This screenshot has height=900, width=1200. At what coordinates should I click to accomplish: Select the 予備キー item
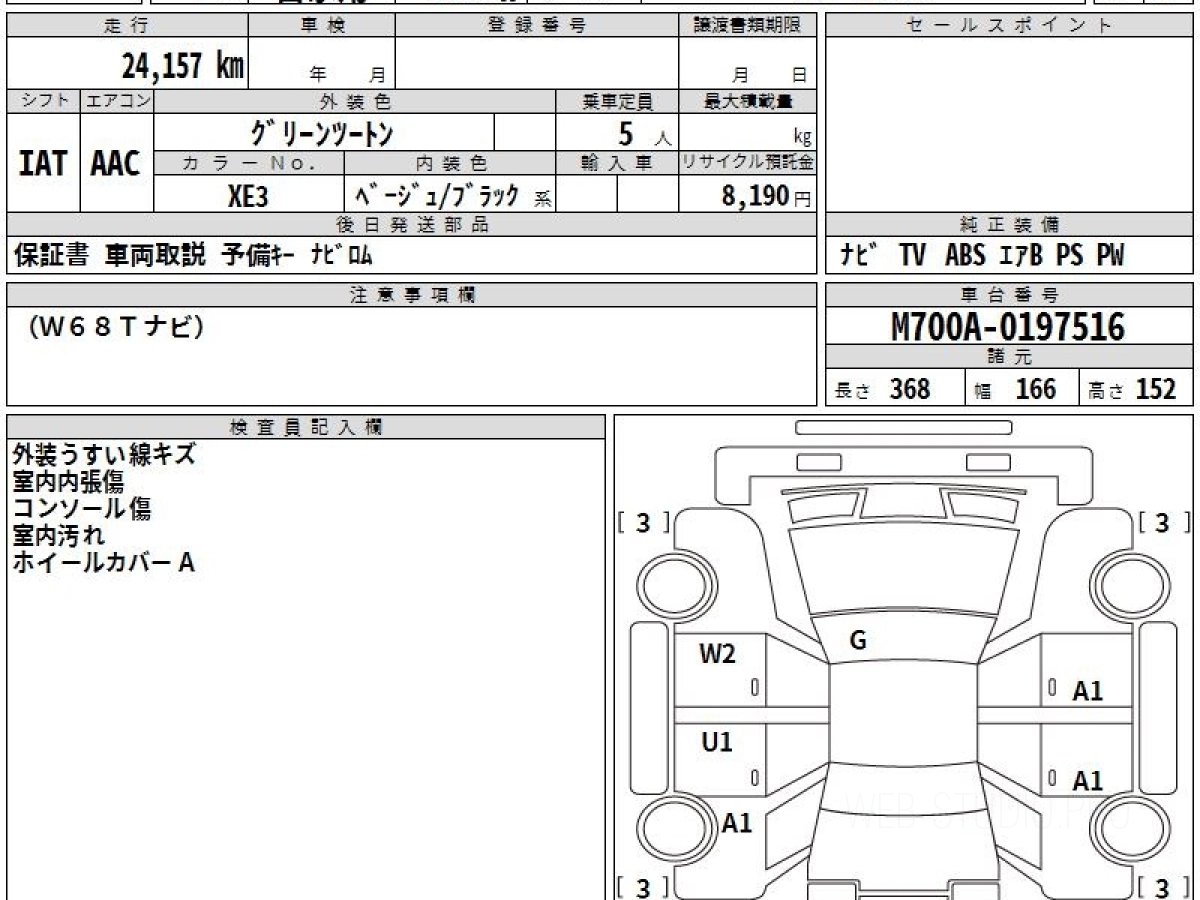[256, 255]
